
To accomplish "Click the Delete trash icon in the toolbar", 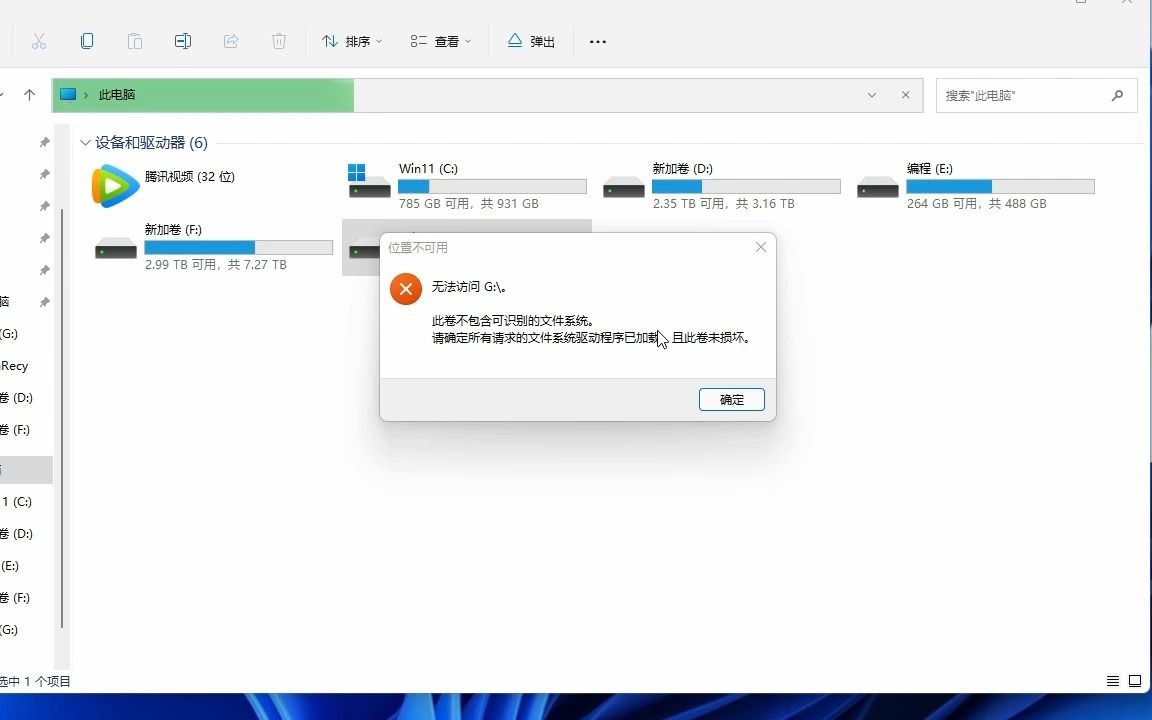I will click(278, 41).
